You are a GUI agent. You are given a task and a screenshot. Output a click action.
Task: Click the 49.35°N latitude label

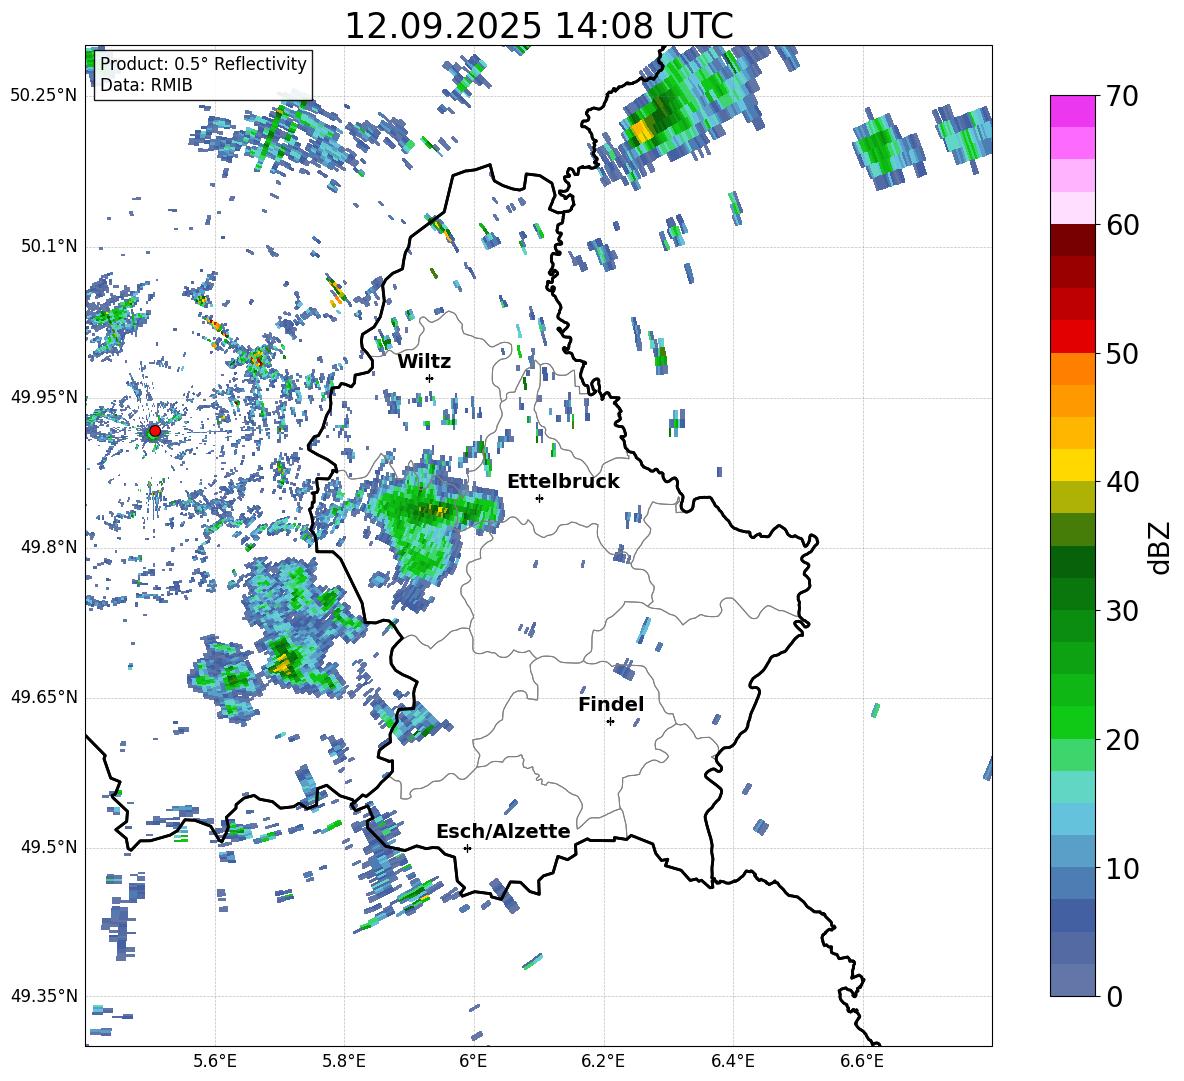click(44, 996)
